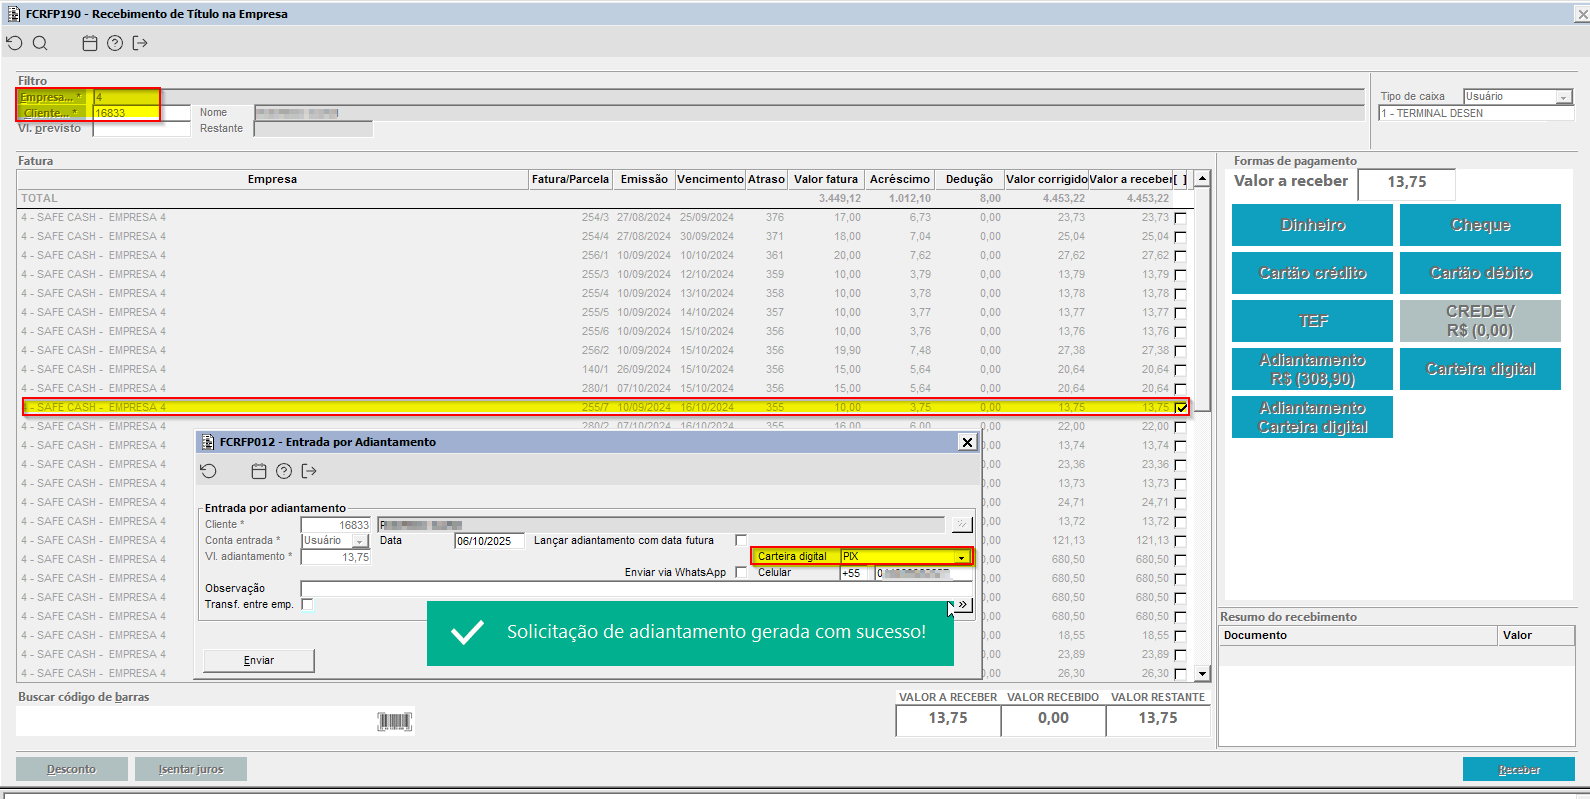Viewport: 1590px width, 799px height.
Task: Click the Valor corrigido column header
Action: 1047,180
